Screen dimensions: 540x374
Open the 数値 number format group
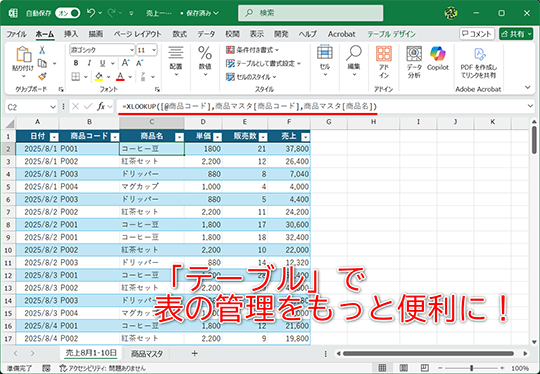pos(205,62)
